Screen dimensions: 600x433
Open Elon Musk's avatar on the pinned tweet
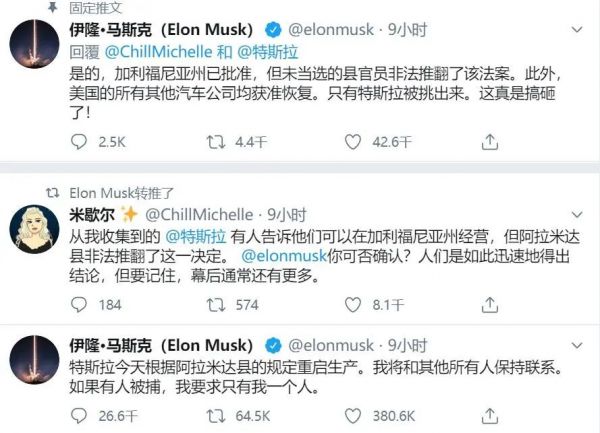click(33, 44)
